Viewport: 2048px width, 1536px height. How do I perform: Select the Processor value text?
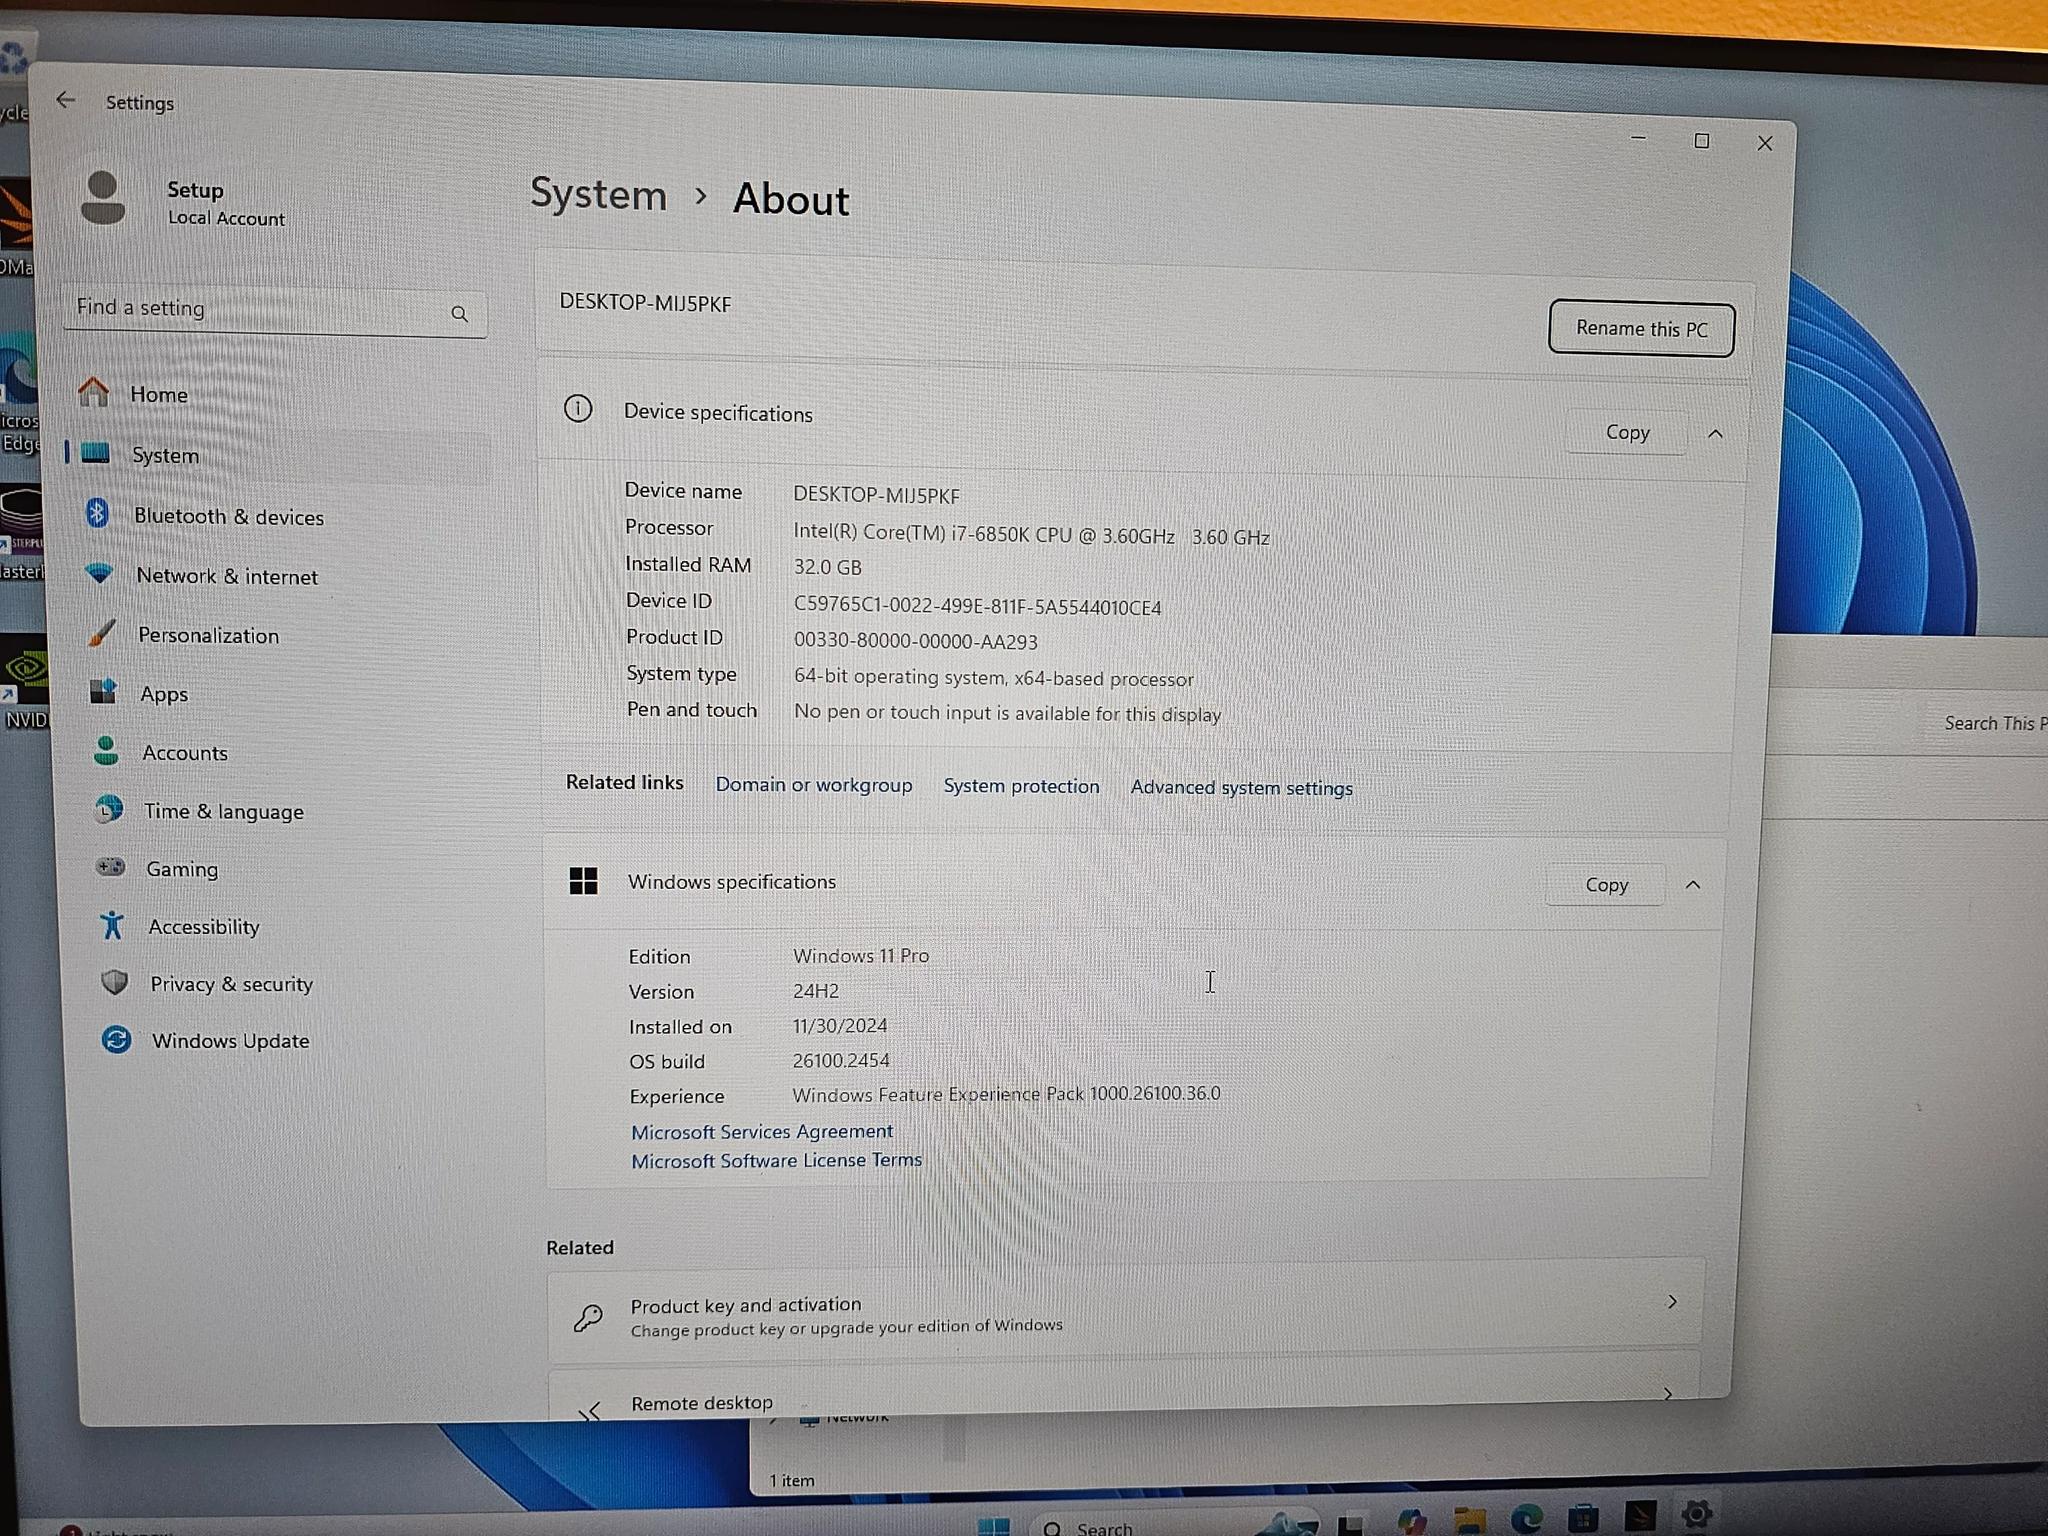point(1031,535)
